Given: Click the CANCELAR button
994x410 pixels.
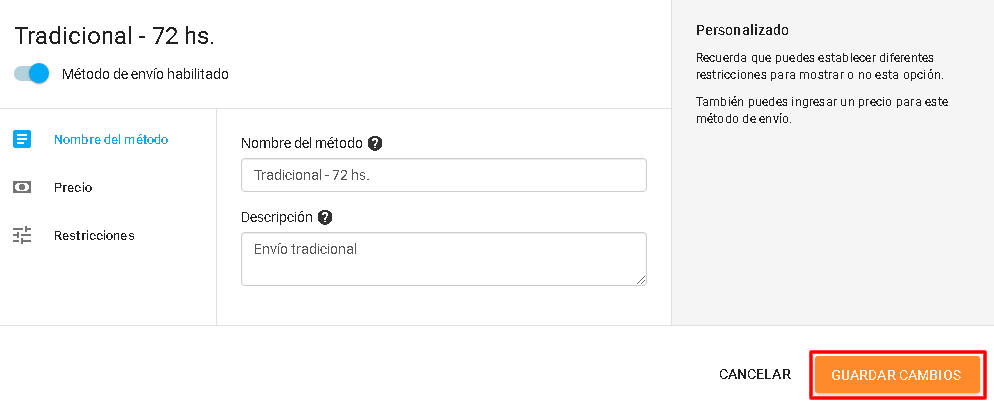Looking at the screenshot, I should [755, 375].
